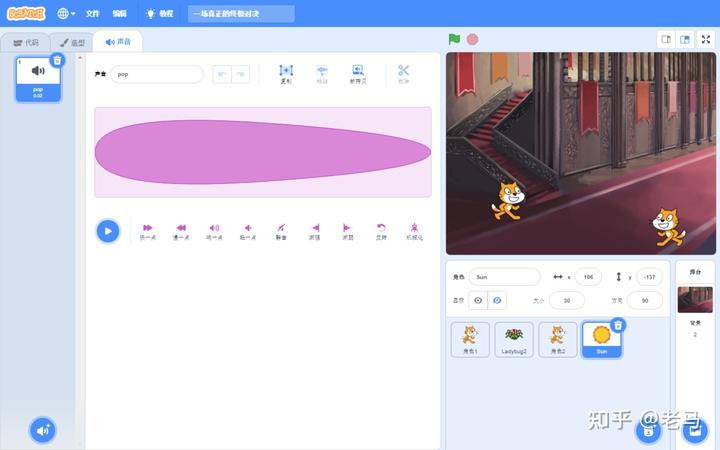Image resolution: width=720 pixels, height=450 pixels.
Task: Undo the last sound edit
Action: pyautogui.click(x=222, y=74)
